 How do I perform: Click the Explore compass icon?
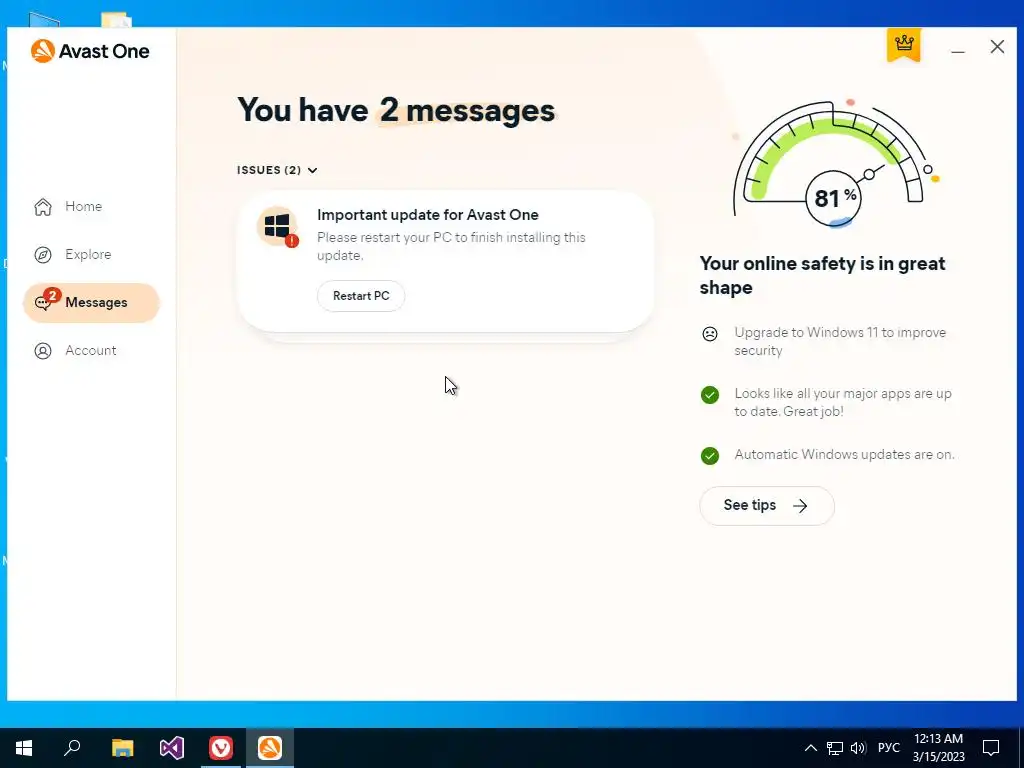43,255
